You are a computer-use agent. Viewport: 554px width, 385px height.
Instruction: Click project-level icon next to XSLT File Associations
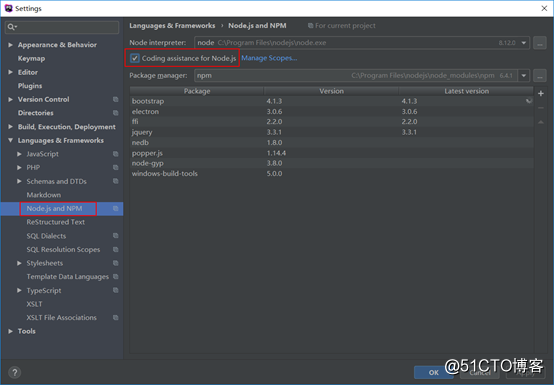pyautogui.click(x=116, y=318)
